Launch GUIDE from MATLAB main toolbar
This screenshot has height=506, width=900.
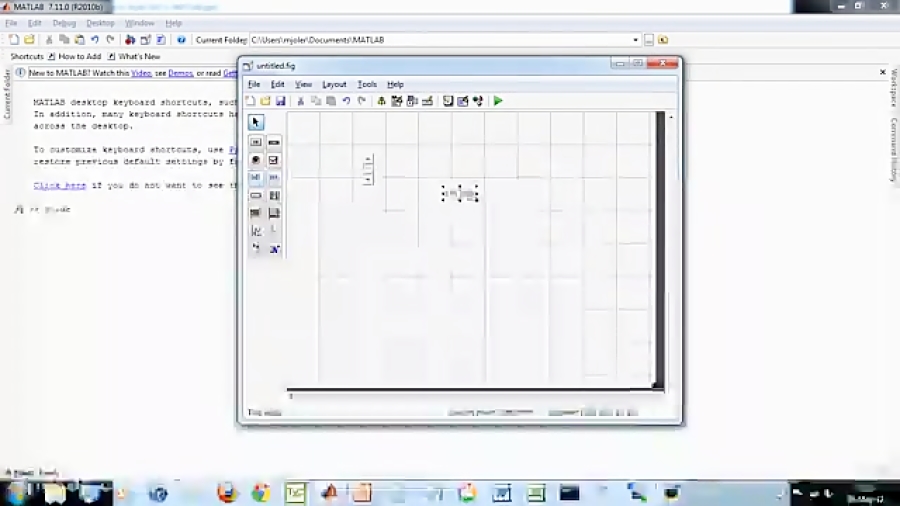coord(146,40)
